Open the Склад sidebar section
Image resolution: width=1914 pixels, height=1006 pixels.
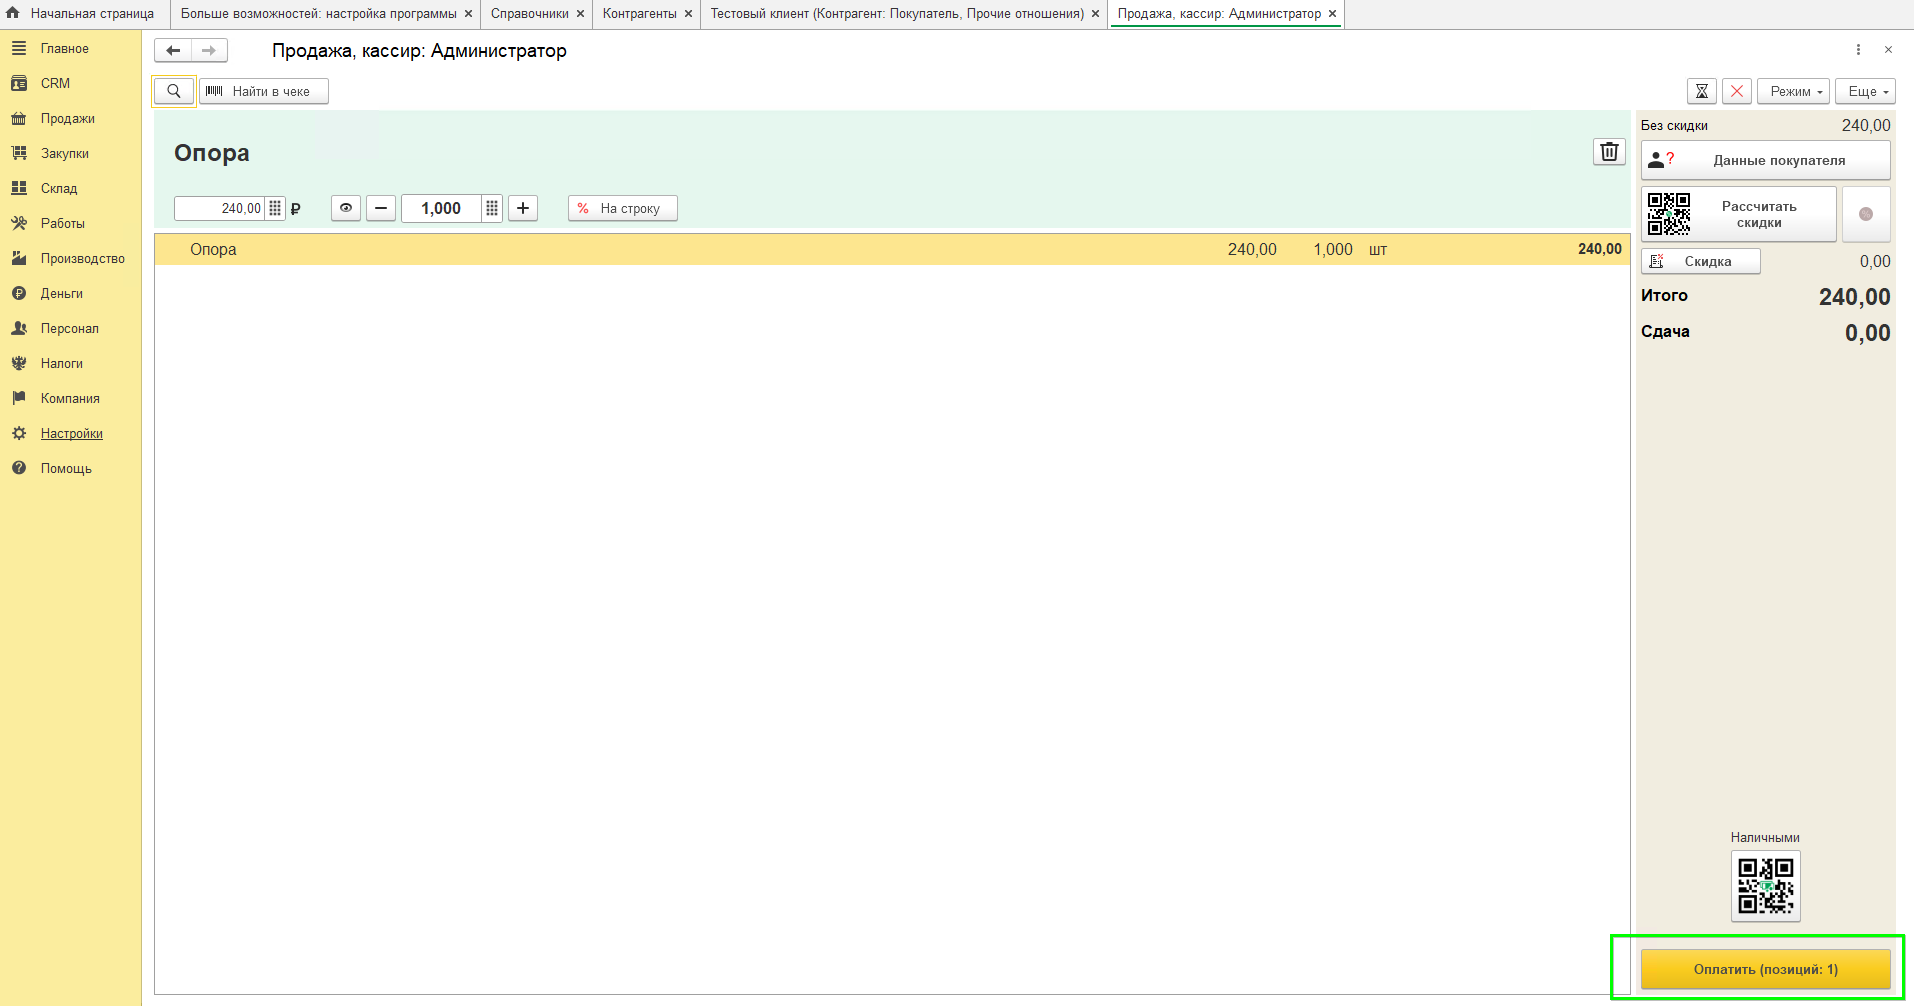pos(58,188)
